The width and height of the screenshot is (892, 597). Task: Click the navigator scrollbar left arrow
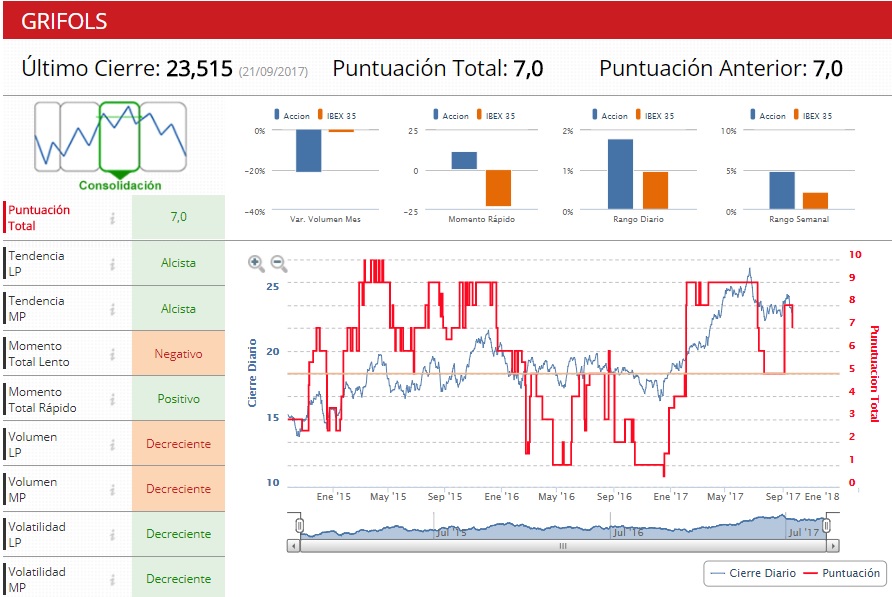pyautogui.click(x=293, y=546)
